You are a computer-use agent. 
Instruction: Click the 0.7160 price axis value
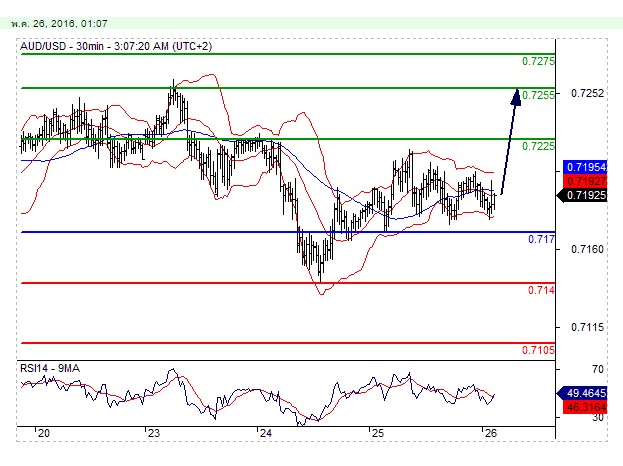coord(587,249)
